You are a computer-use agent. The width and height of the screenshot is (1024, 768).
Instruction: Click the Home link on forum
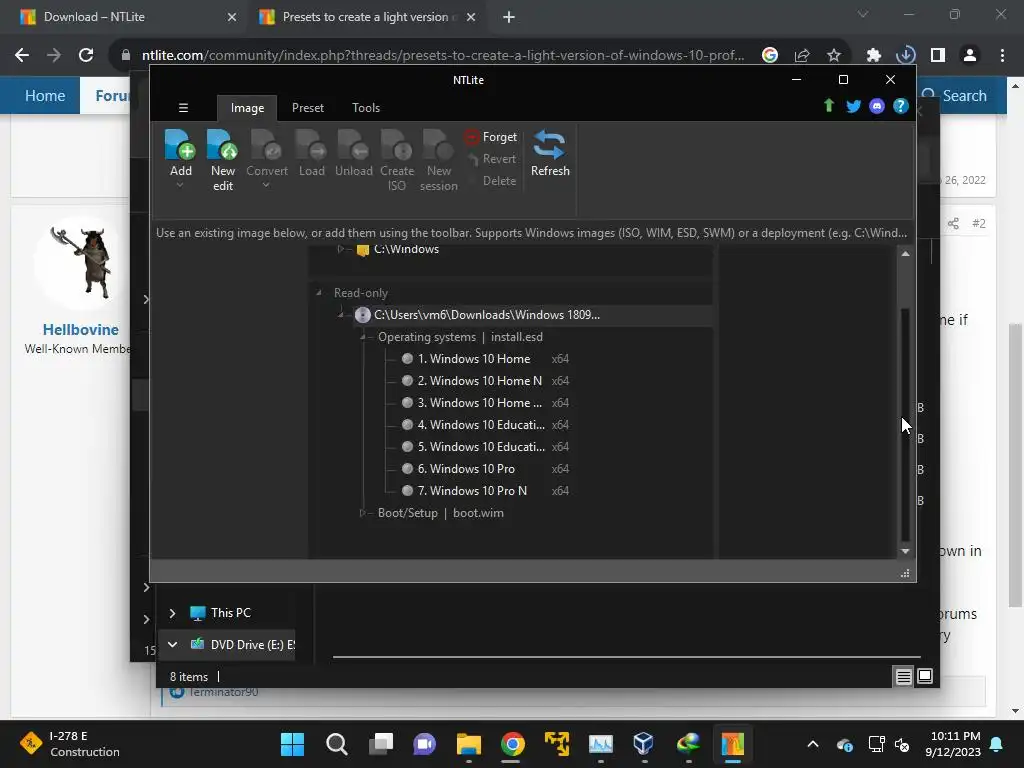(44, 95)
